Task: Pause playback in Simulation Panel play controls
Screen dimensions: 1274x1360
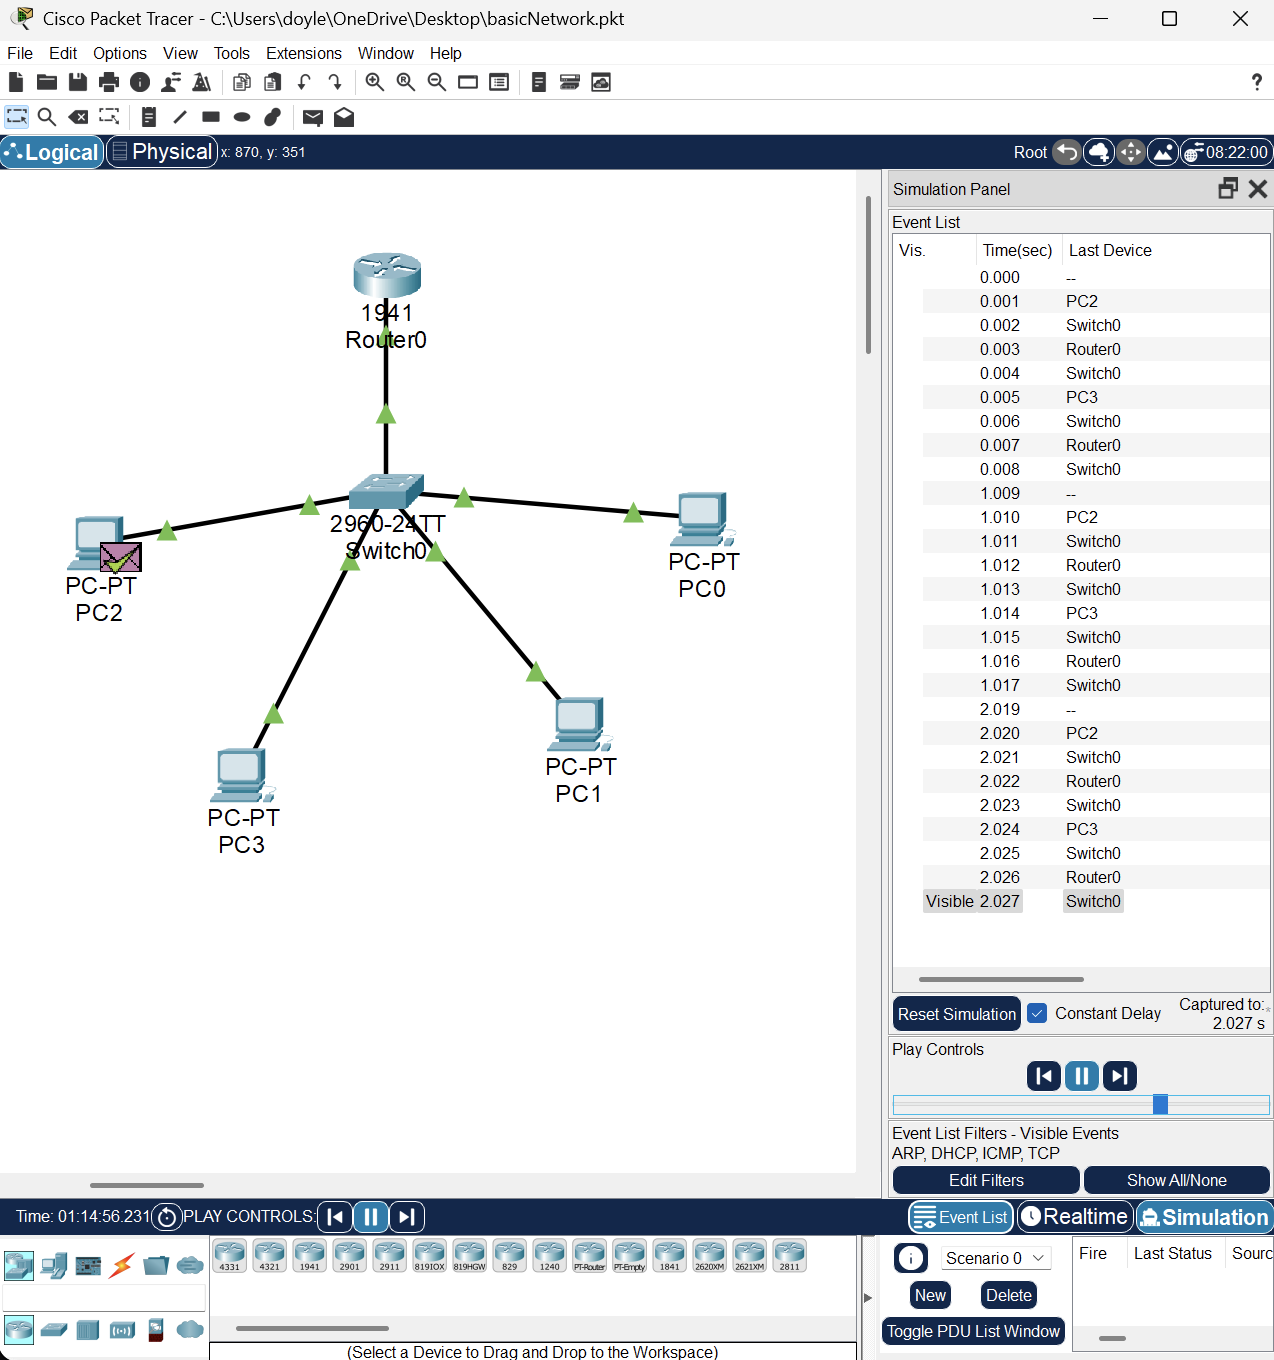Action: coord(1082,1076)
